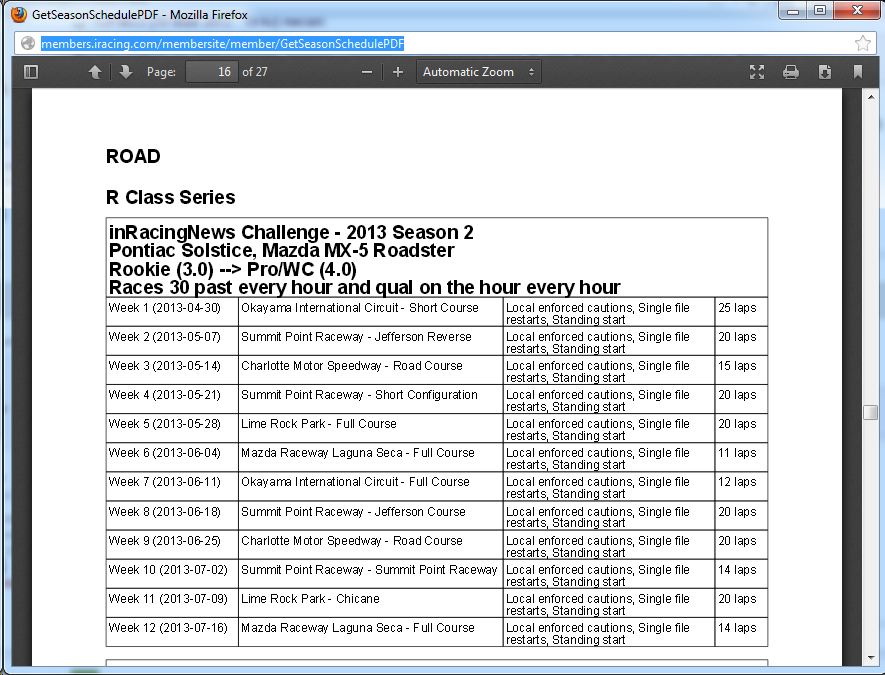
Task: Open the Automatic Zoom dropdown
Action: [x=478, y=72]
